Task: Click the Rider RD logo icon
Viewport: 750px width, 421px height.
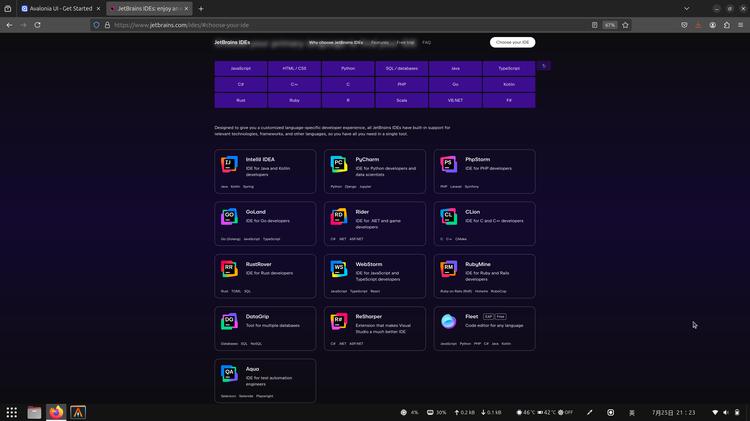Action: pos(339,216)
